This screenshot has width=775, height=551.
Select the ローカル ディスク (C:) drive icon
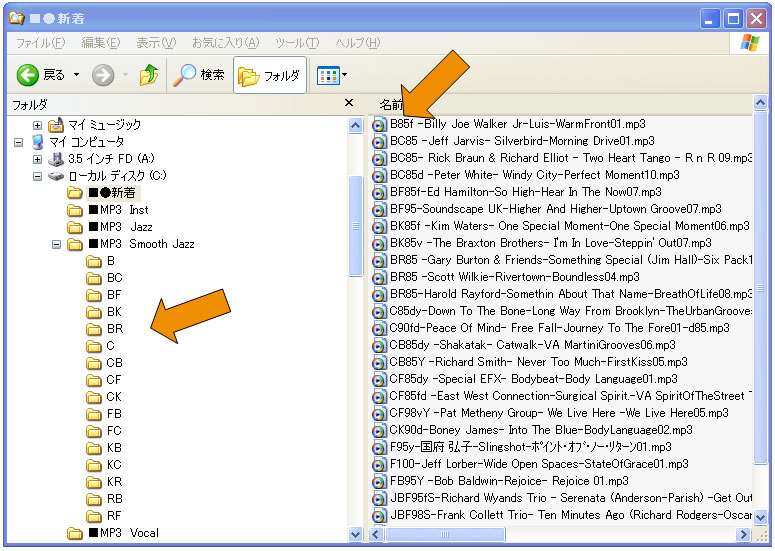pyautogui.click(x=56, y=176)
